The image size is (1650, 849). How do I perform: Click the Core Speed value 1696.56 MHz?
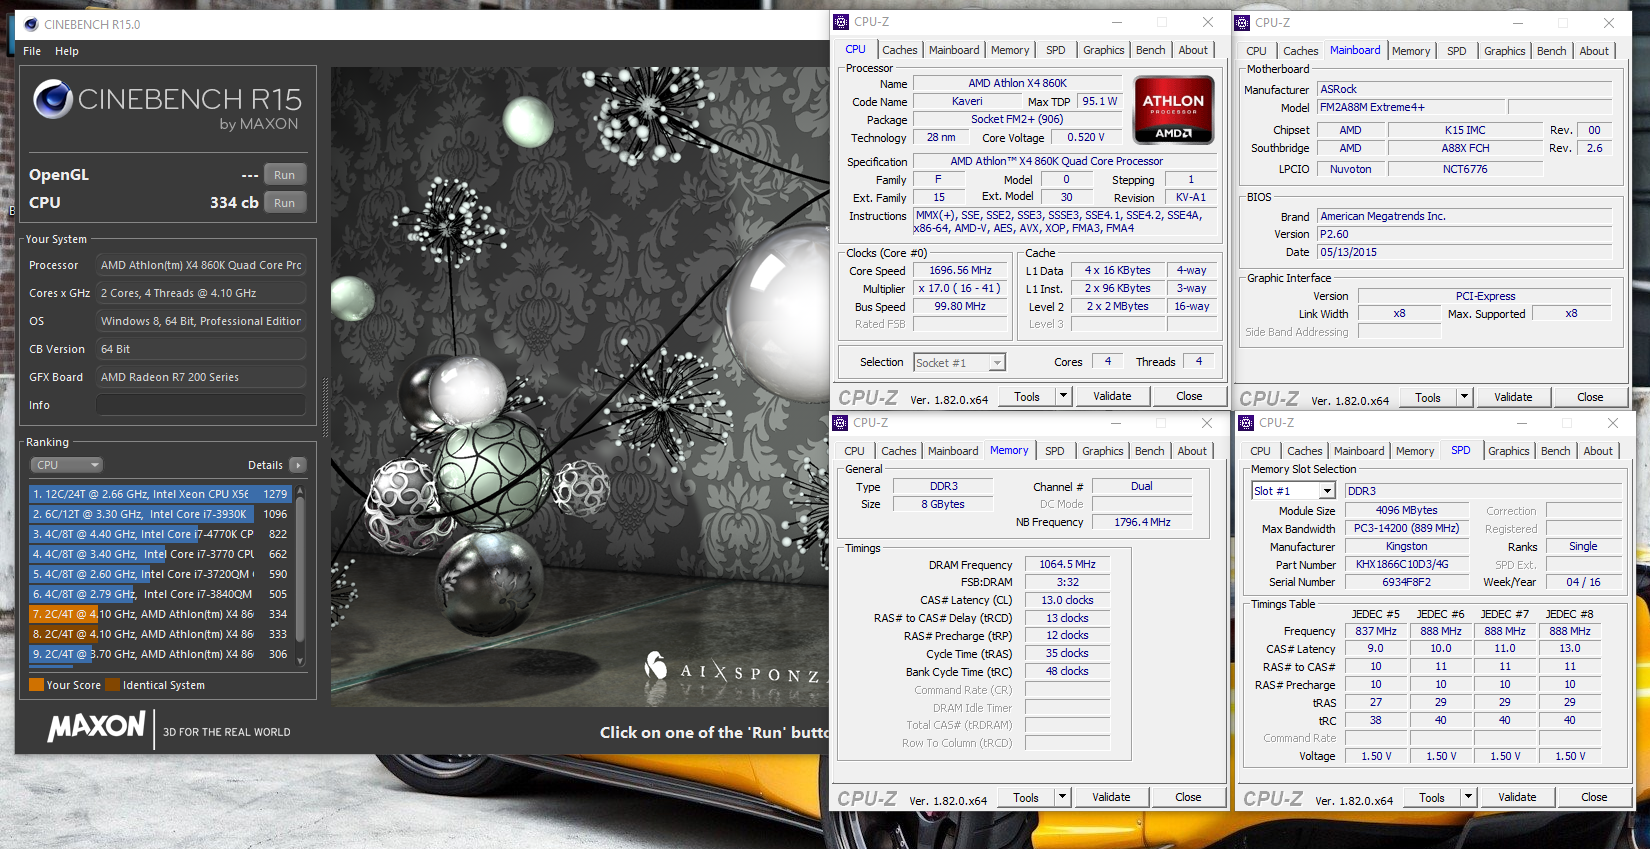click(x=960, y=270)
